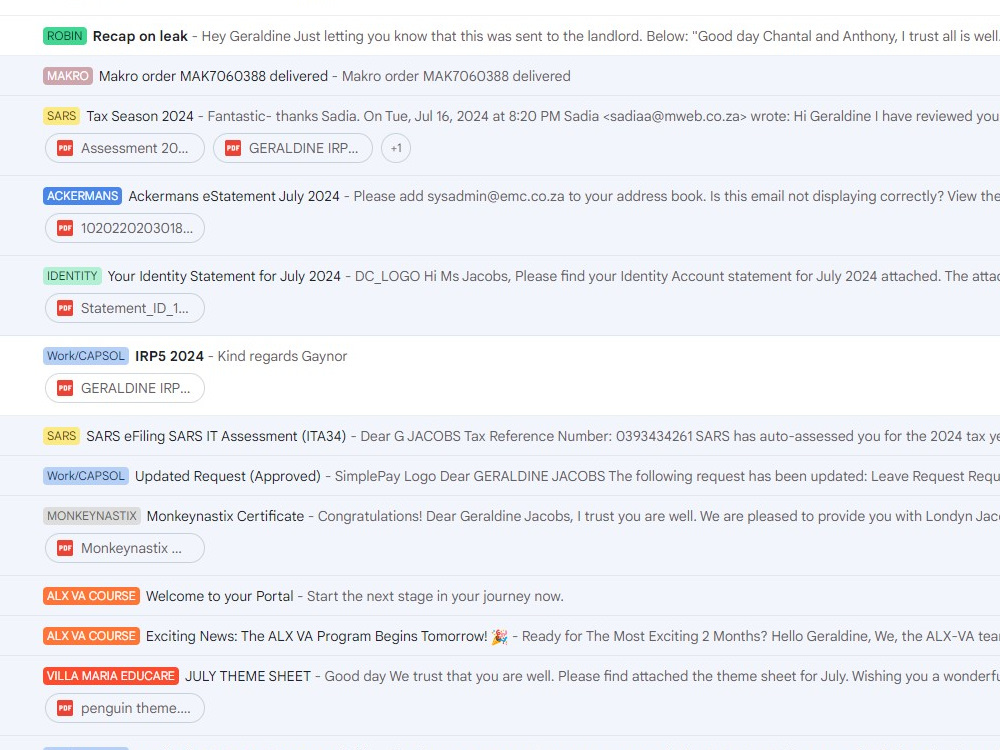Open SARS eFiling SARS IT Assessment (ITA34) email

click(216, 436)
